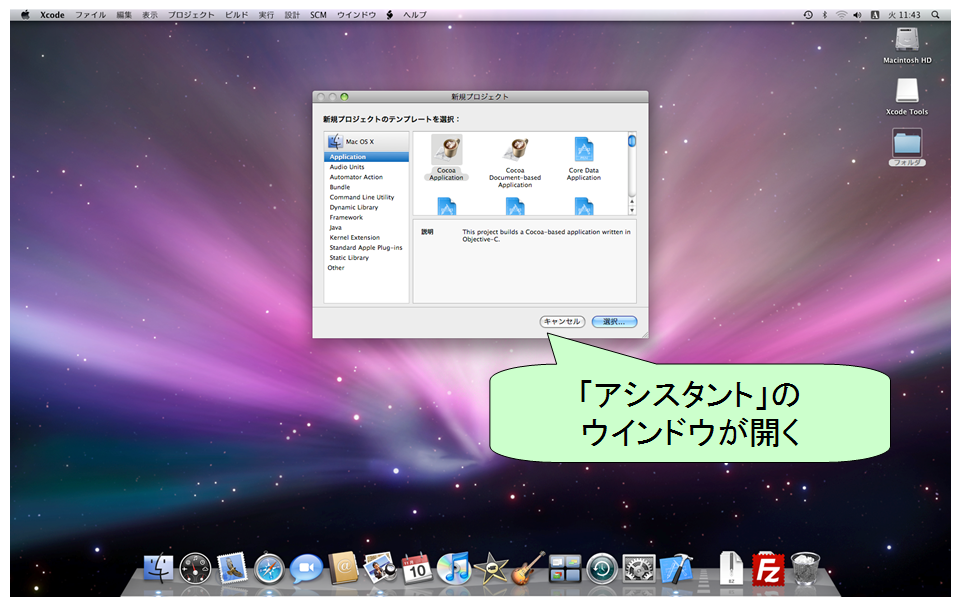Open Spaces from the Dock

(x=565, y=569)
